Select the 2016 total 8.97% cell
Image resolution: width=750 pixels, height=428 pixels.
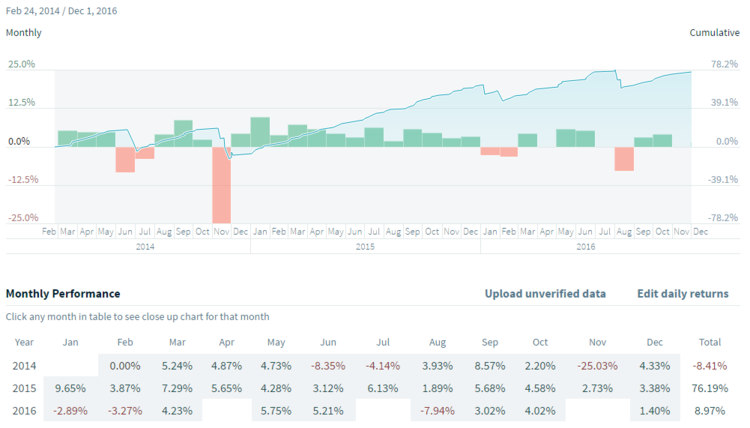710,410
